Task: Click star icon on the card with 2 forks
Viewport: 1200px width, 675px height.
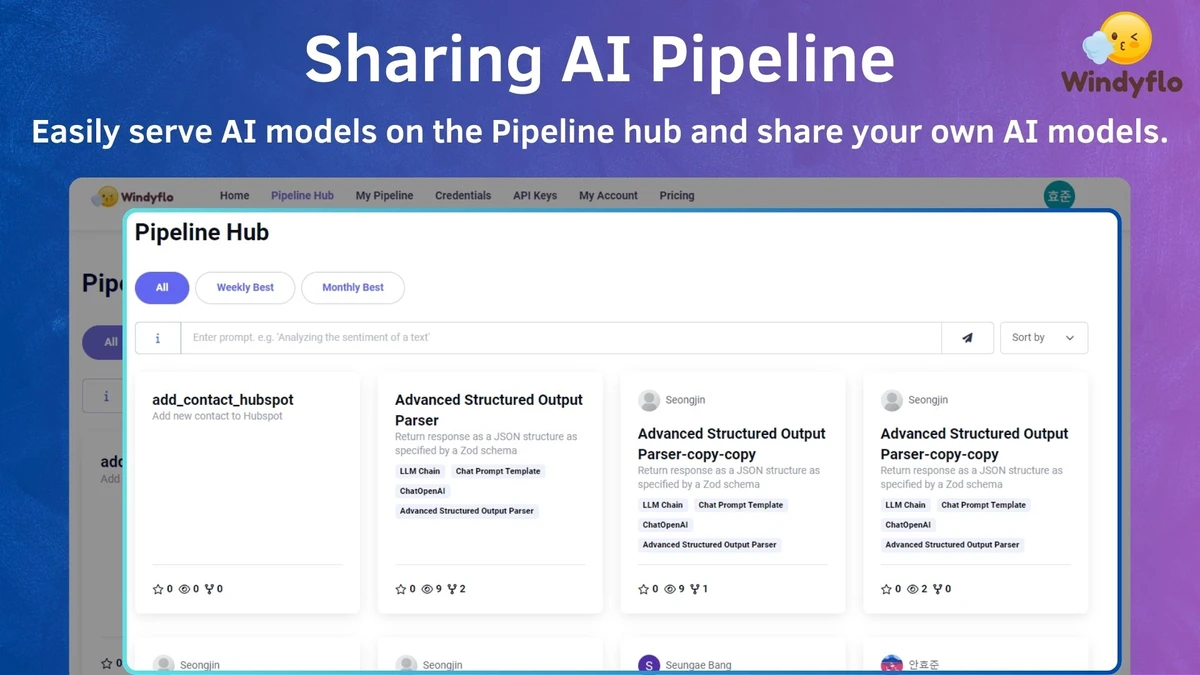Action: click(401, 589)
